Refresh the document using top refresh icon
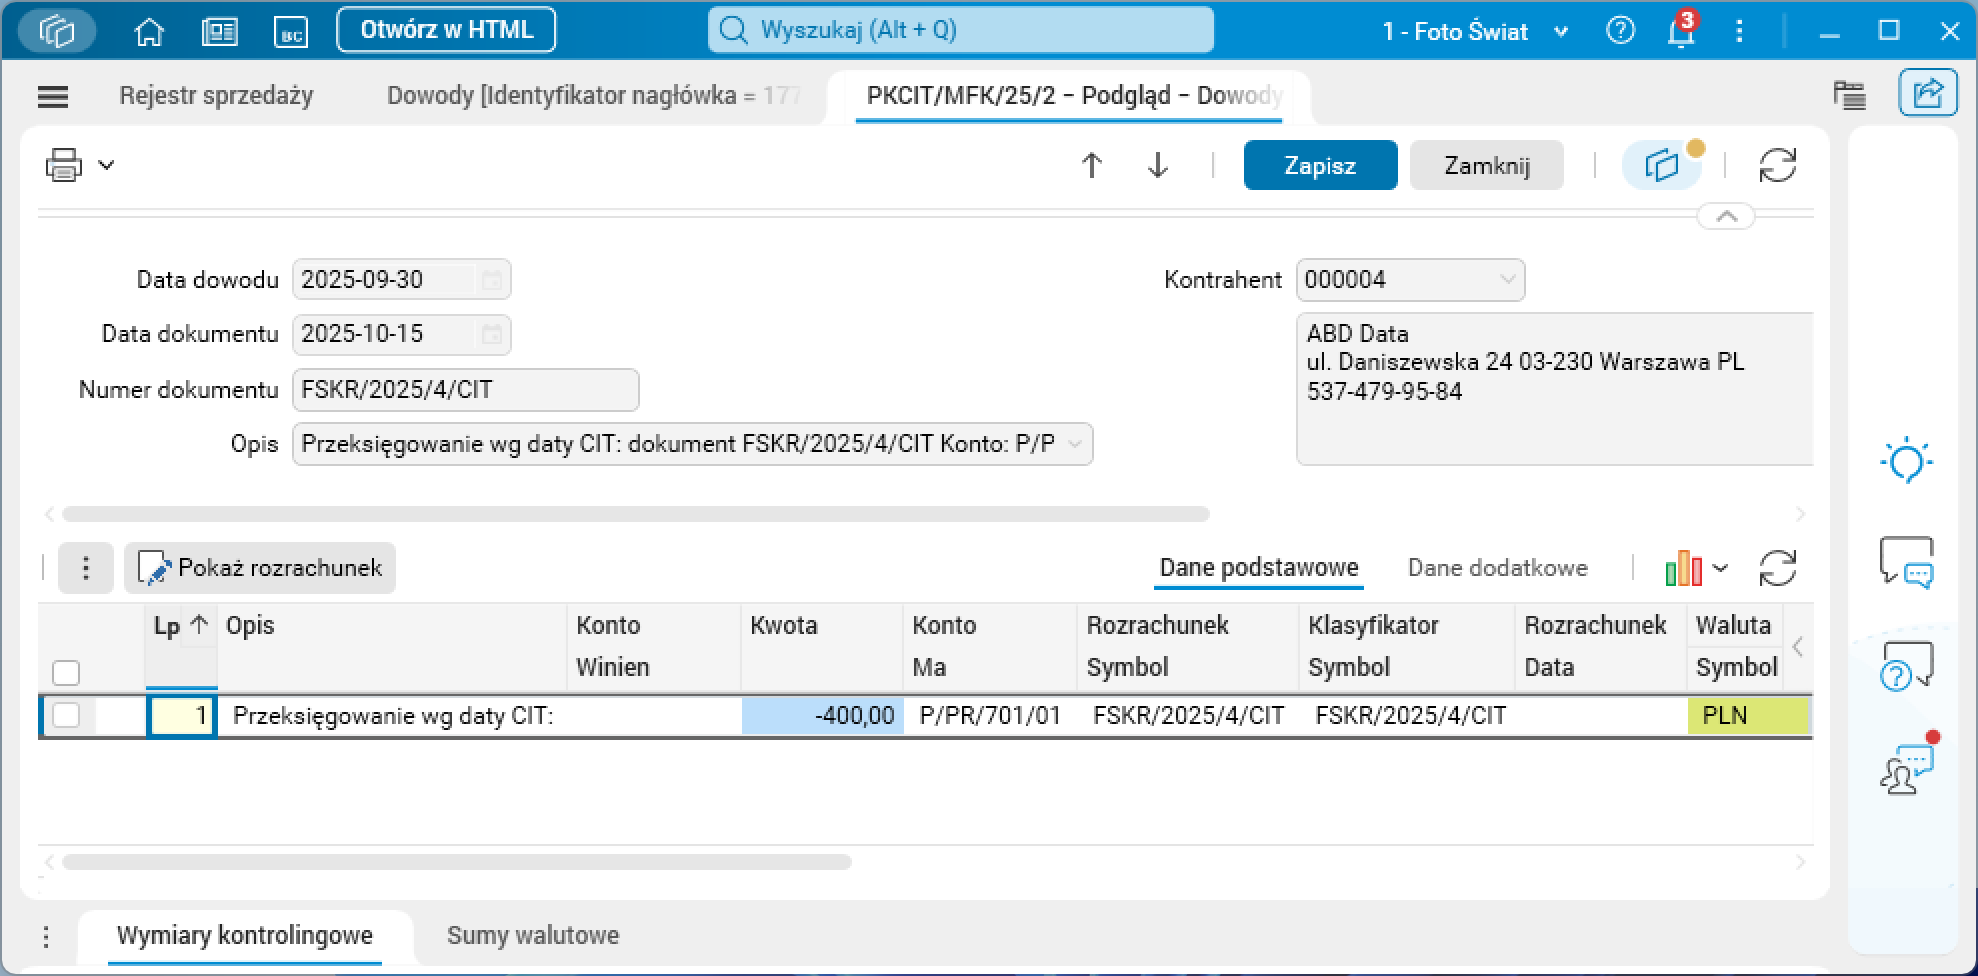Screen dimensions: 1978x976 pyautogui.click(x=1777, y=165)
